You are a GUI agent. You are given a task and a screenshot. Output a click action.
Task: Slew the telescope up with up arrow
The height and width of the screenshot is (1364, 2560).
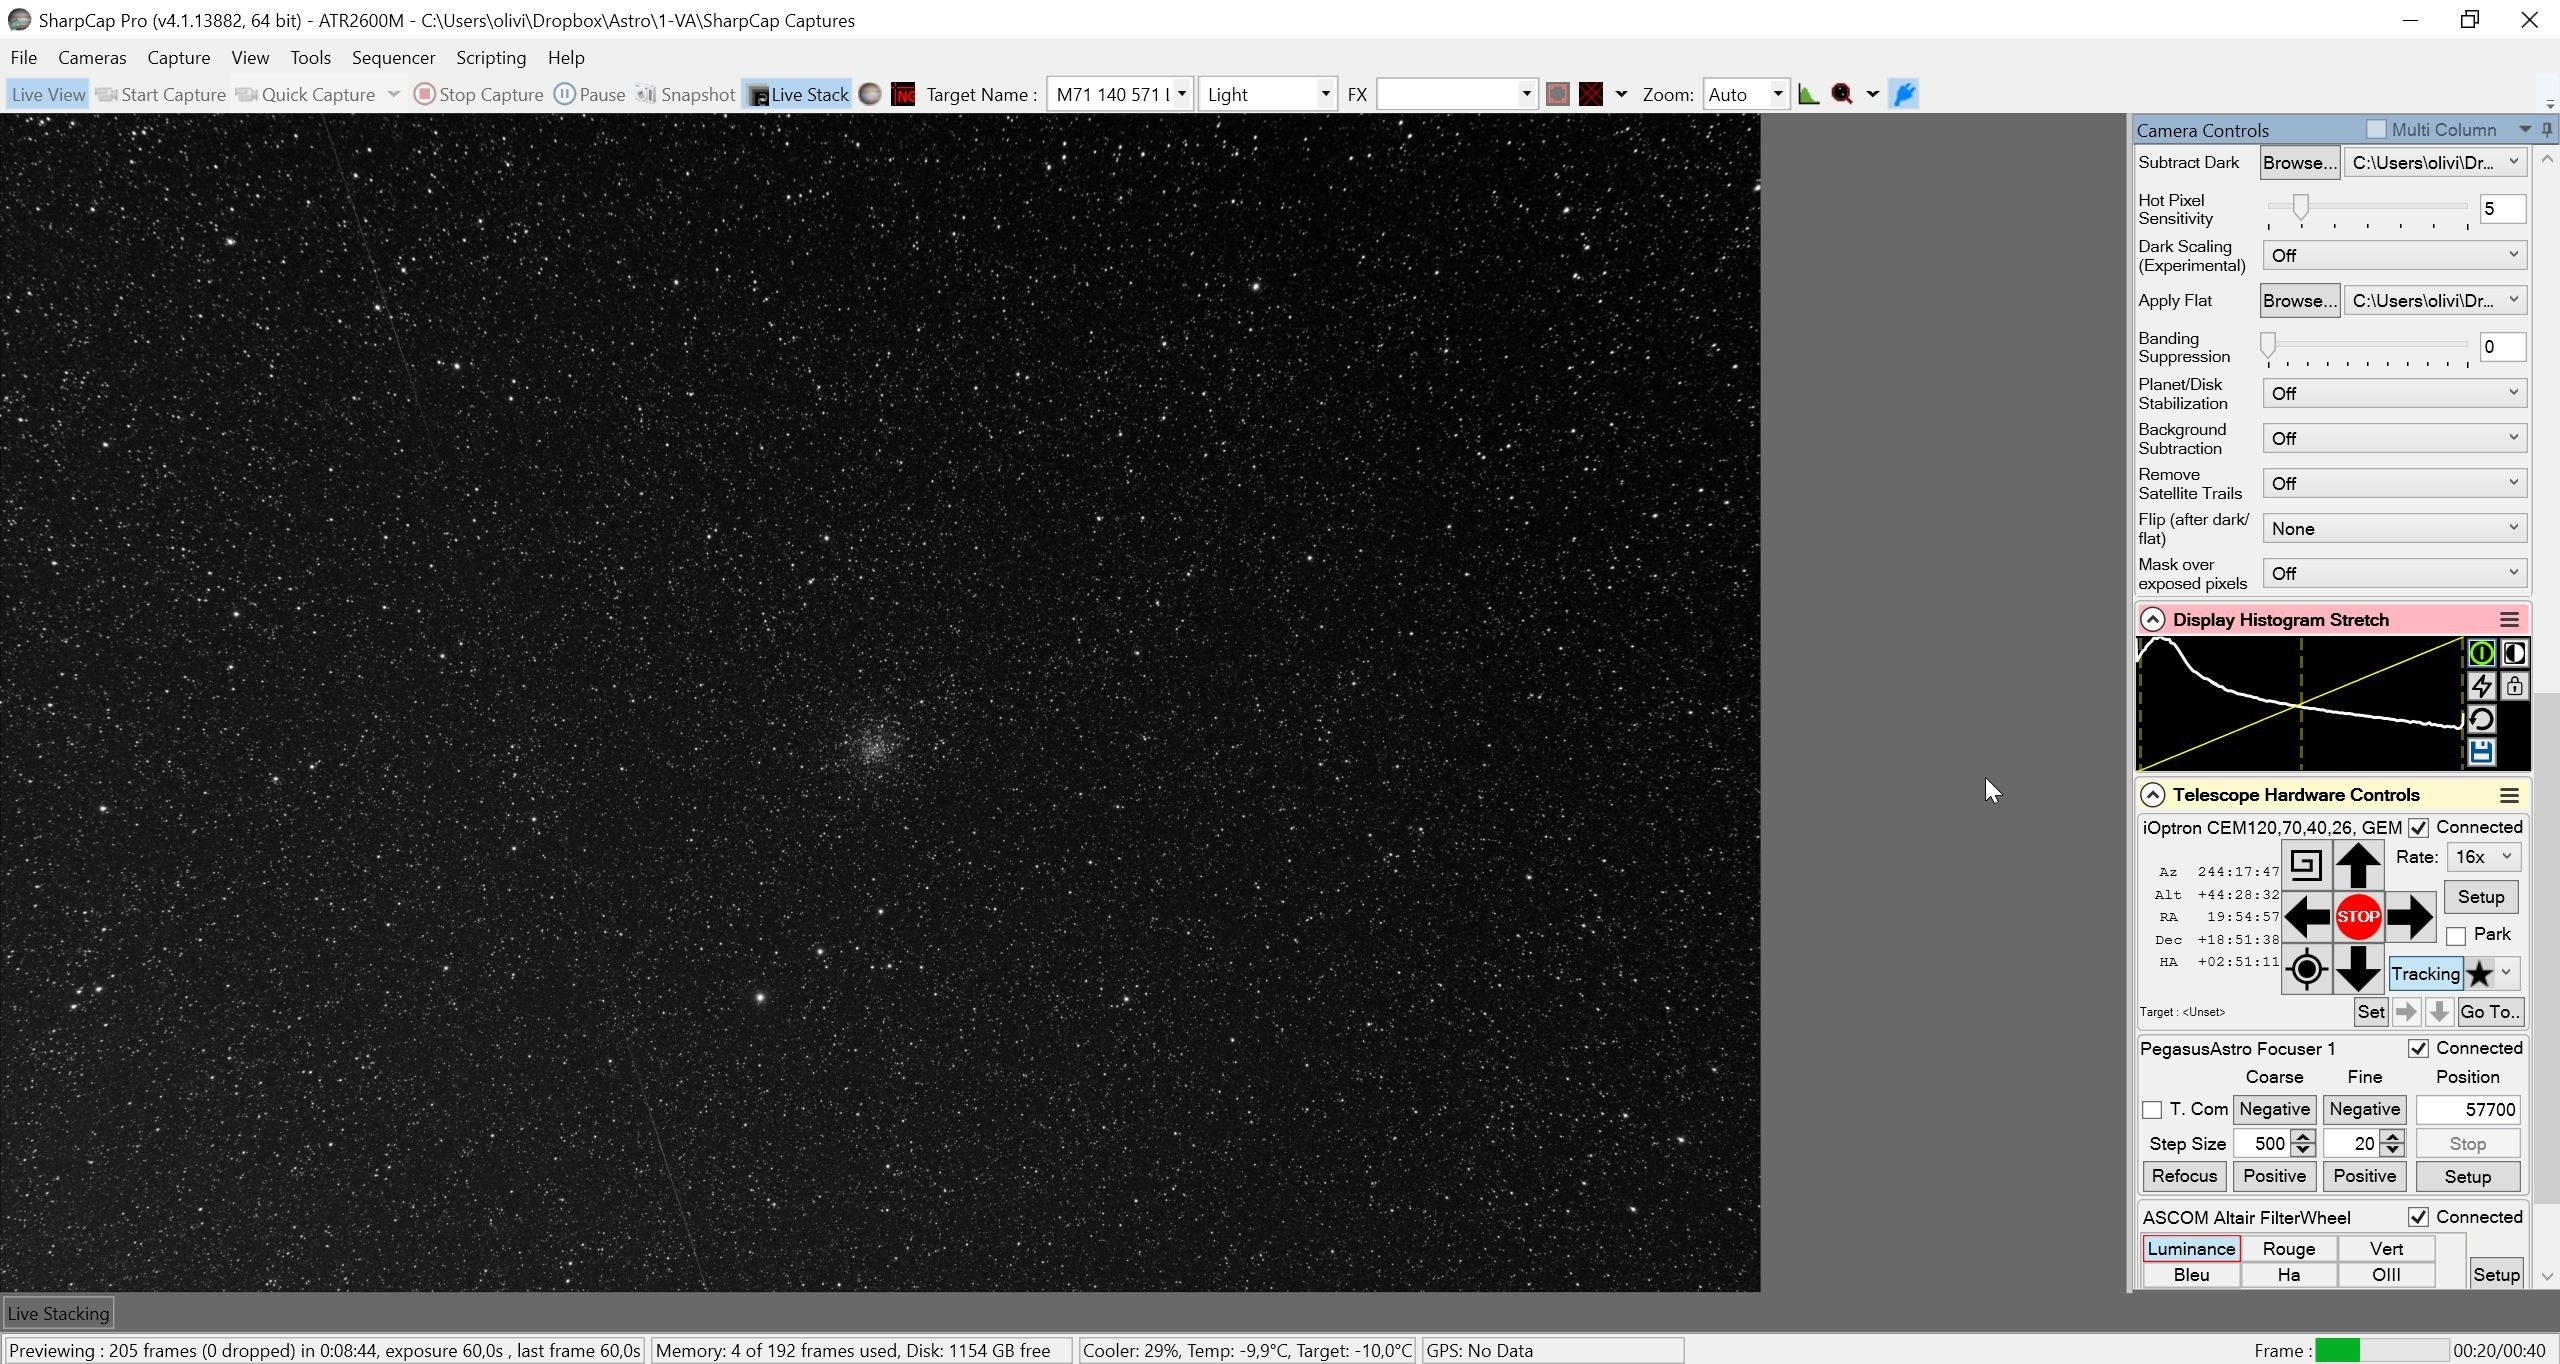(x=2358, y=865)
